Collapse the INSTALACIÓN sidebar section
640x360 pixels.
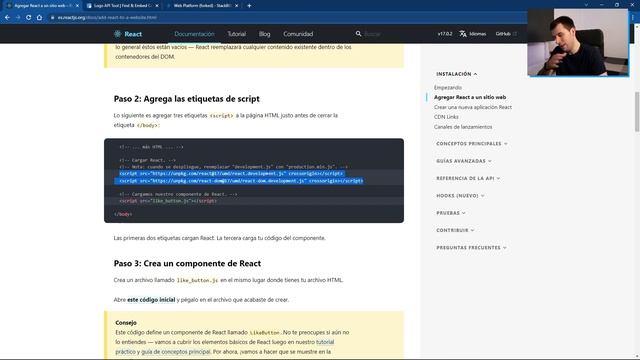[456, 74]
